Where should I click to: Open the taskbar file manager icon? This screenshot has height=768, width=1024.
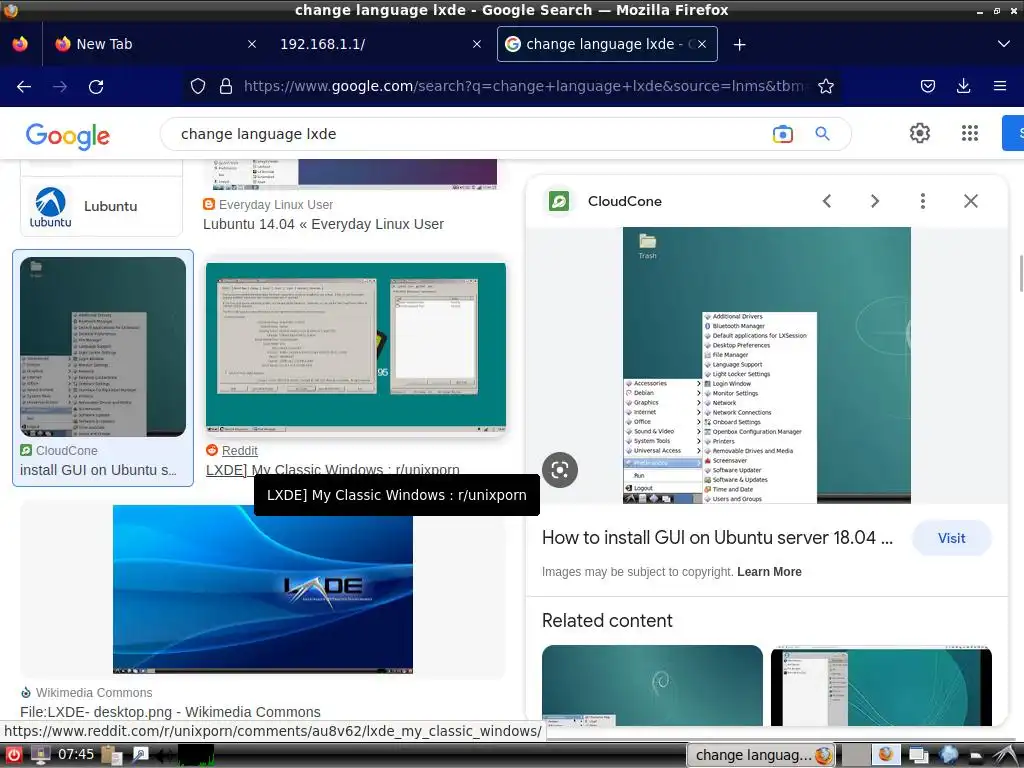coord(110,755)
